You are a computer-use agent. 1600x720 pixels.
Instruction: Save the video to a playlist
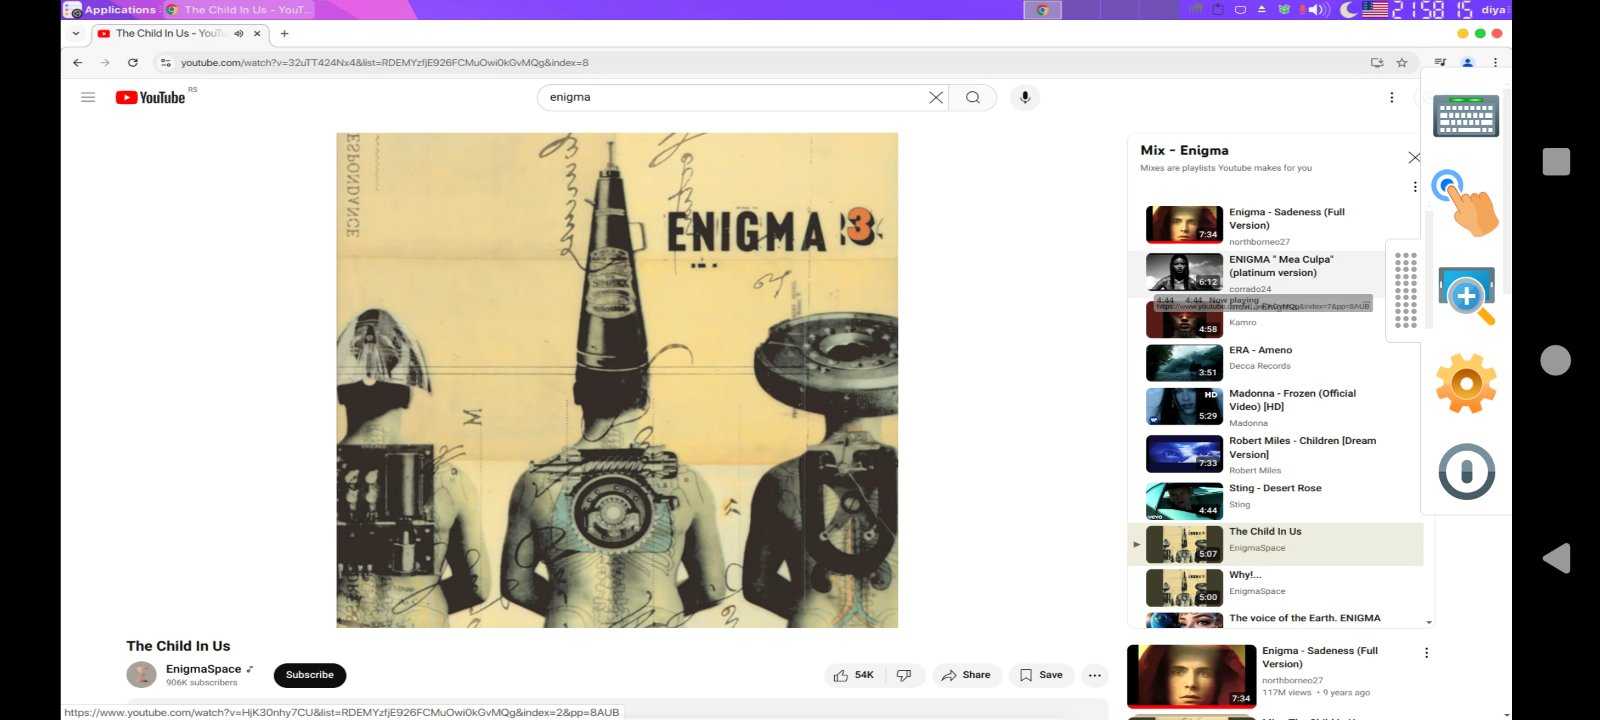1041,675
